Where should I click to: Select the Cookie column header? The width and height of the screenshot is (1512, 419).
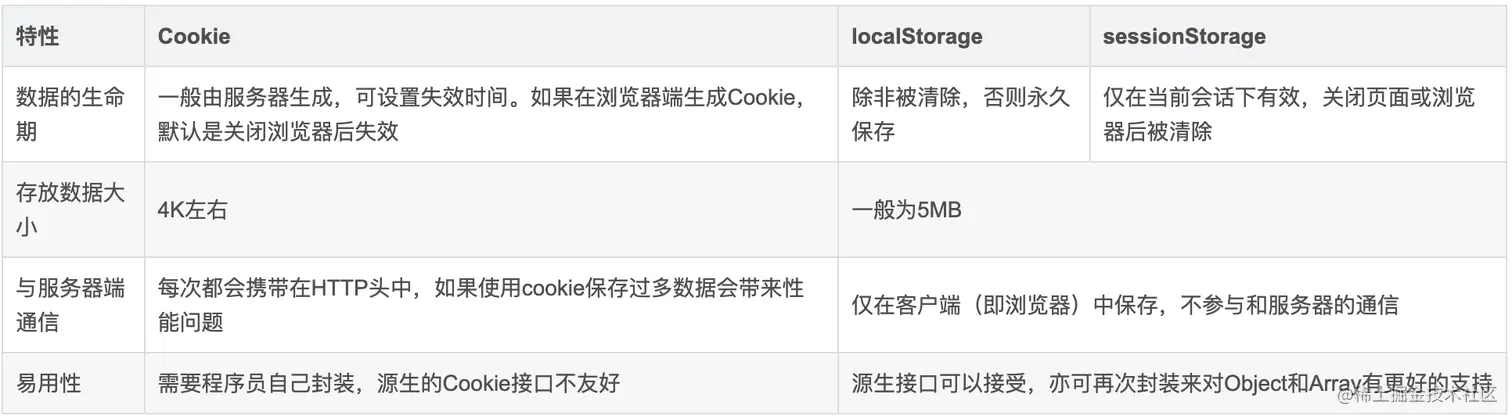(194, 37)
